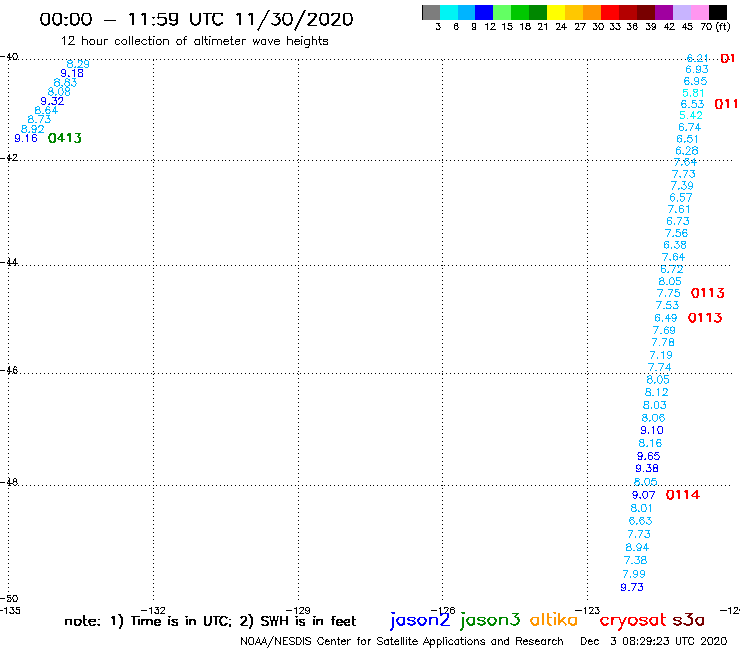Click the wave height value '6.53'
The height and width of the screenshot is (650, 740).
[692, 104]
